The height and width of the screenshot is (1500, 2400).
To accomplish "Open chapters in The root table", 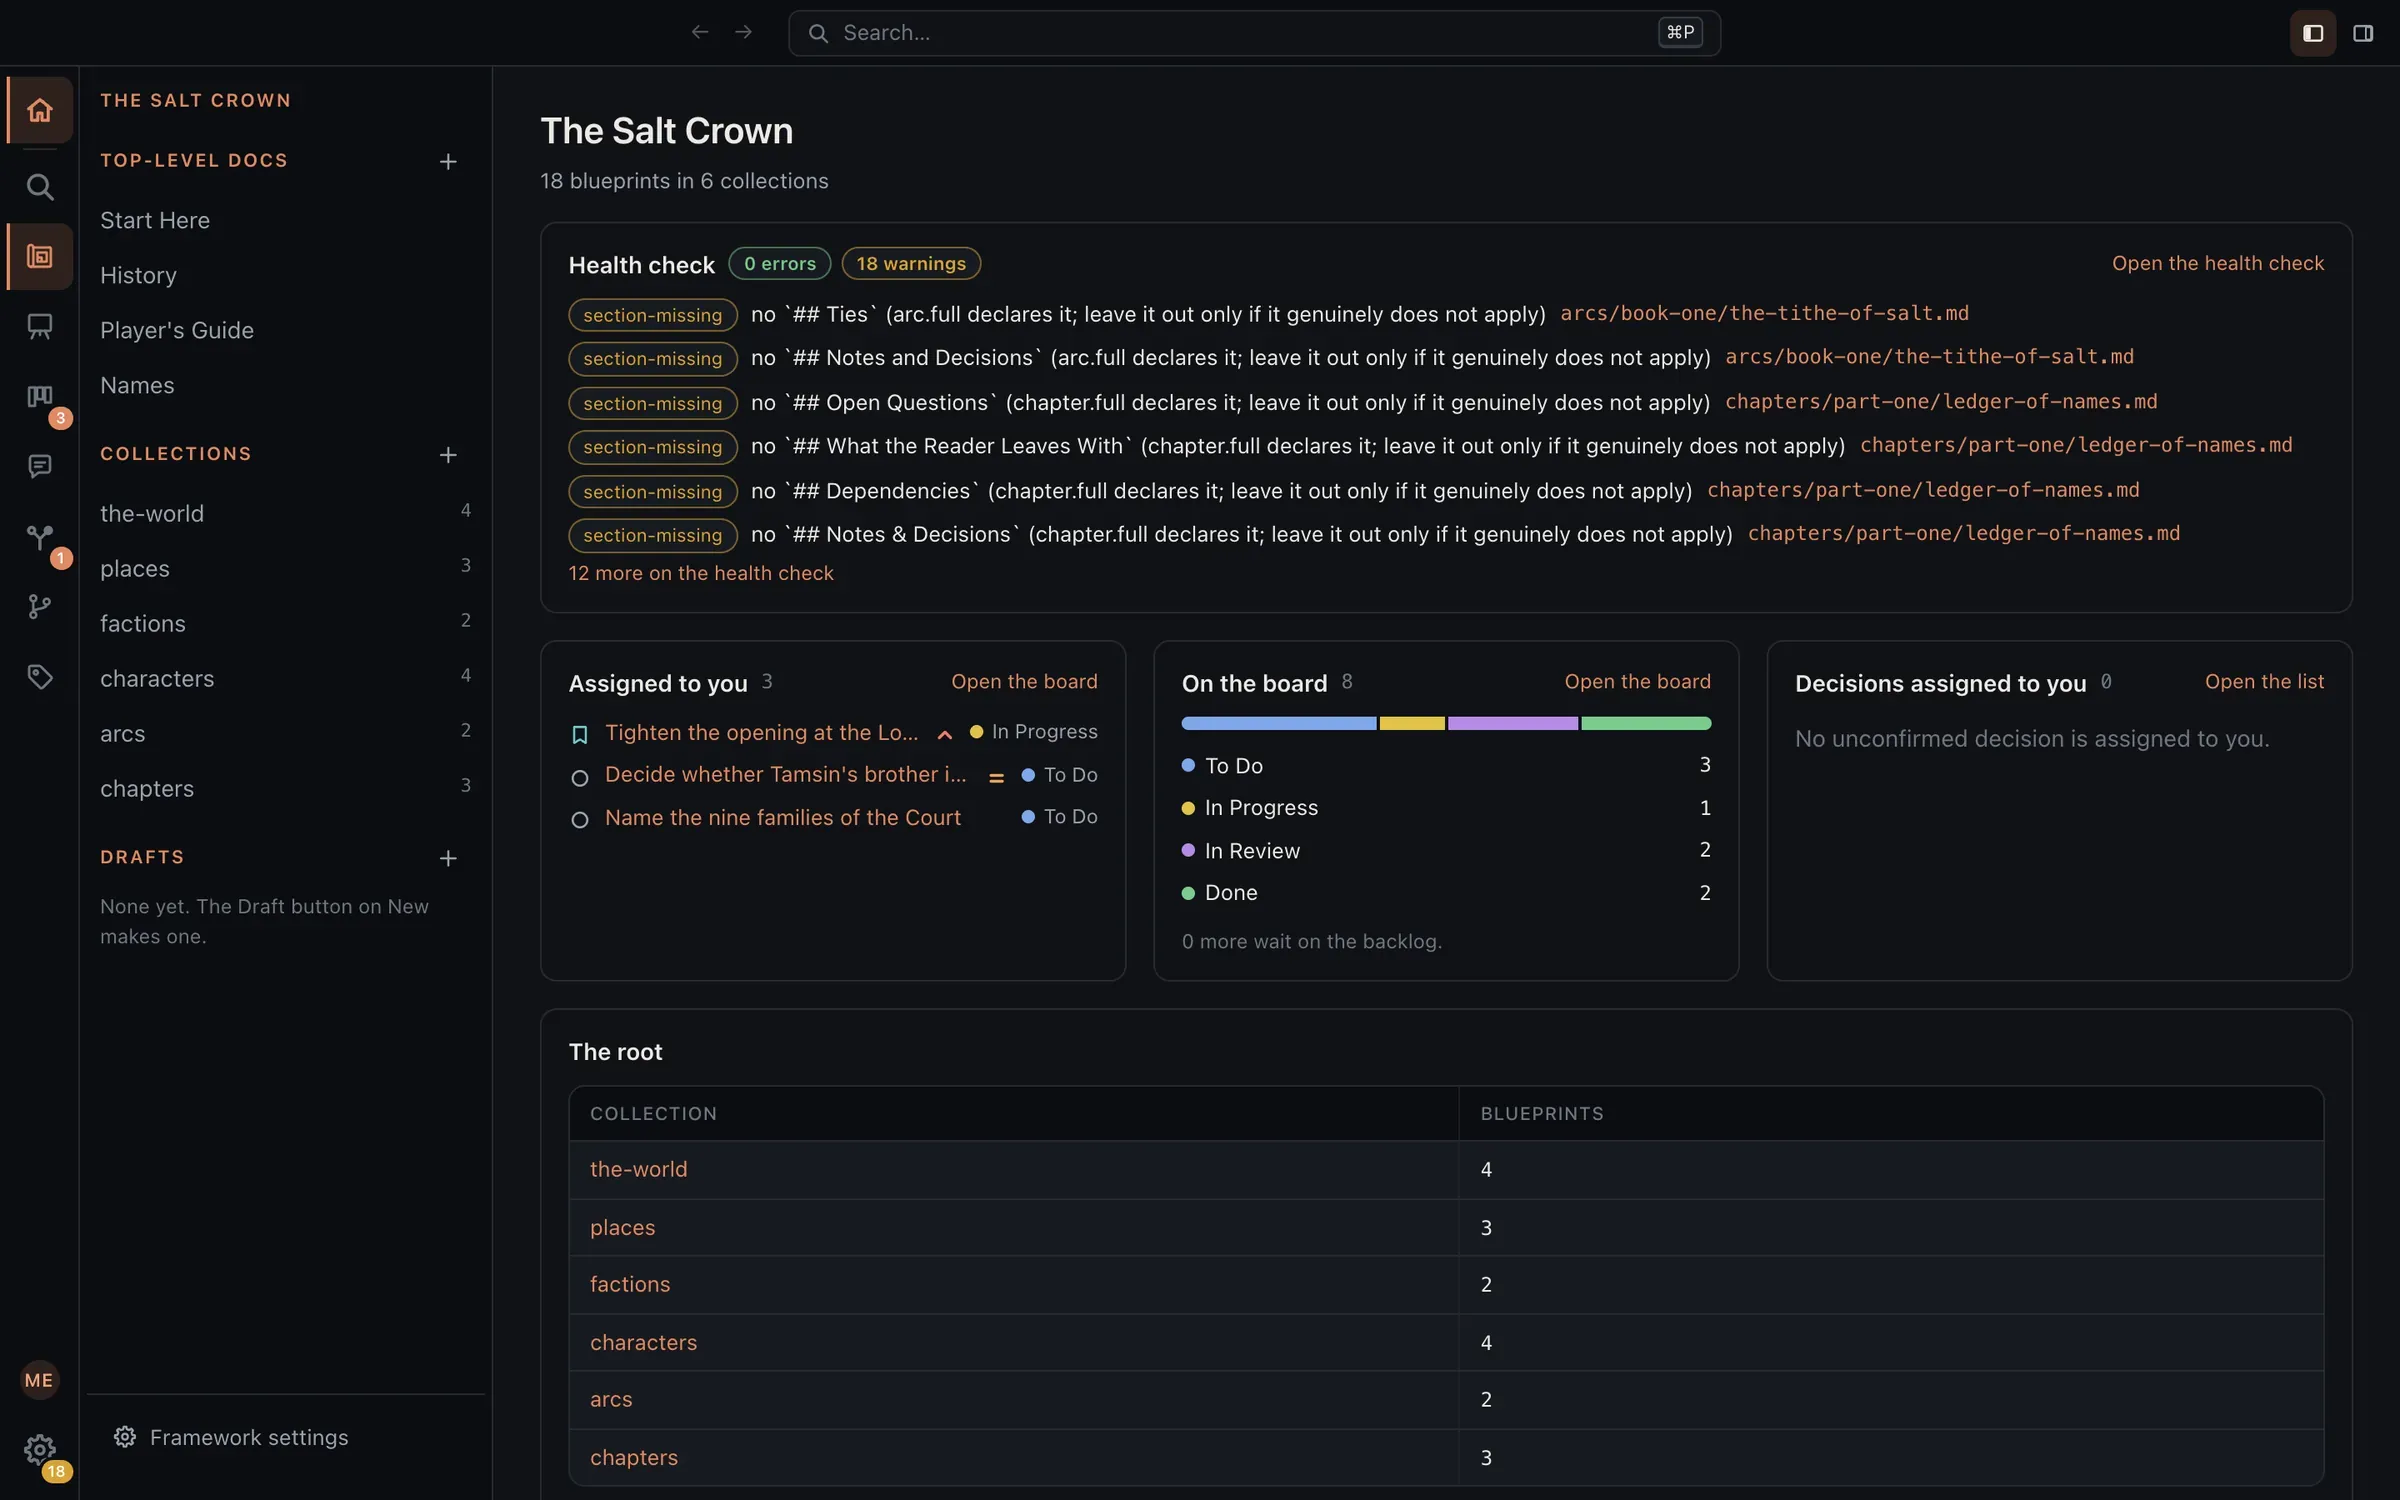I will point(634,1457).
